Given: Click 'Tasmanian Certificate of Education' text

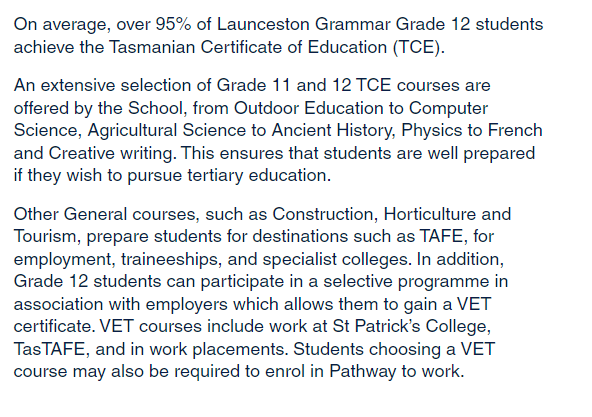Looking at the screenshot, I should click(248, 47).
